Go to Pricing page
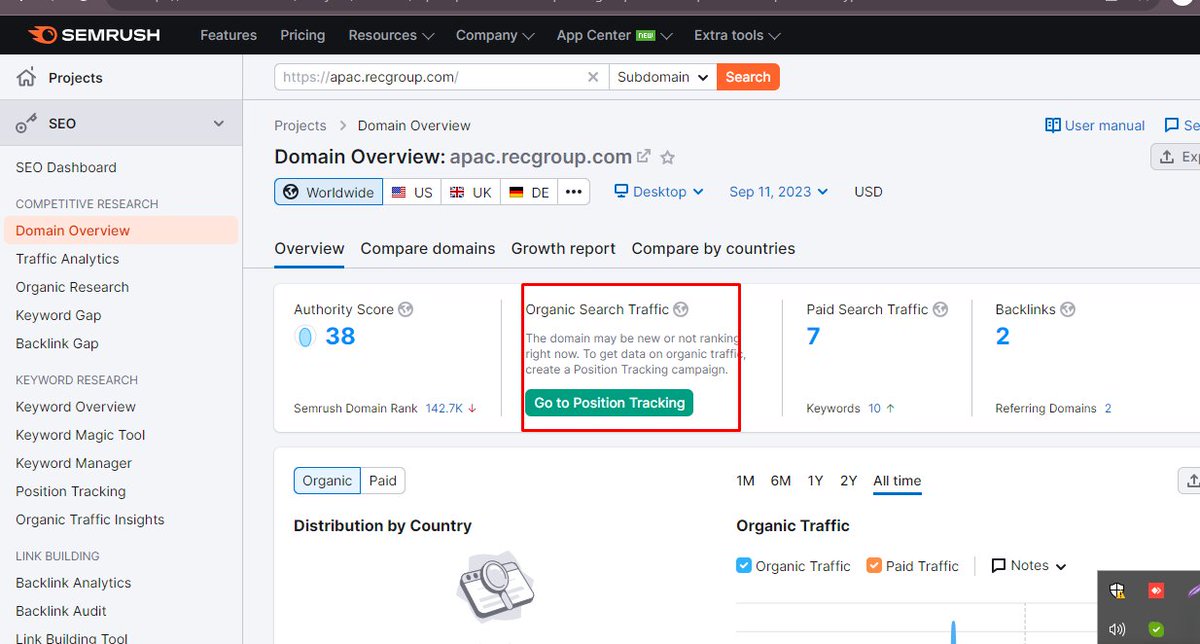The image size is (1200, 644). 303,35
